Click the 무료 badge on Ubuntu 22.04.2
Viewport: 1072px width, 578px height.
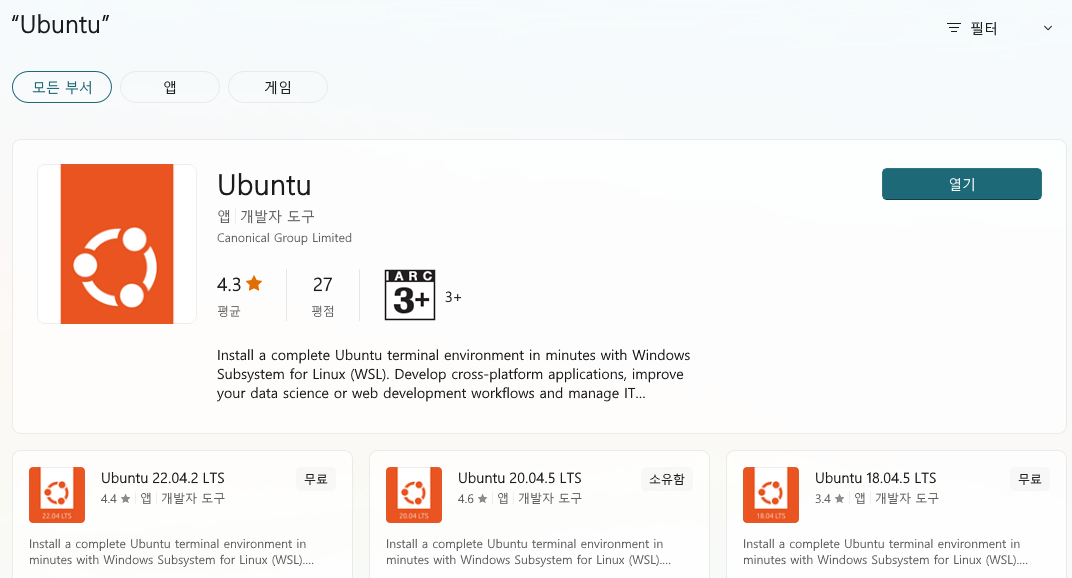316,479
